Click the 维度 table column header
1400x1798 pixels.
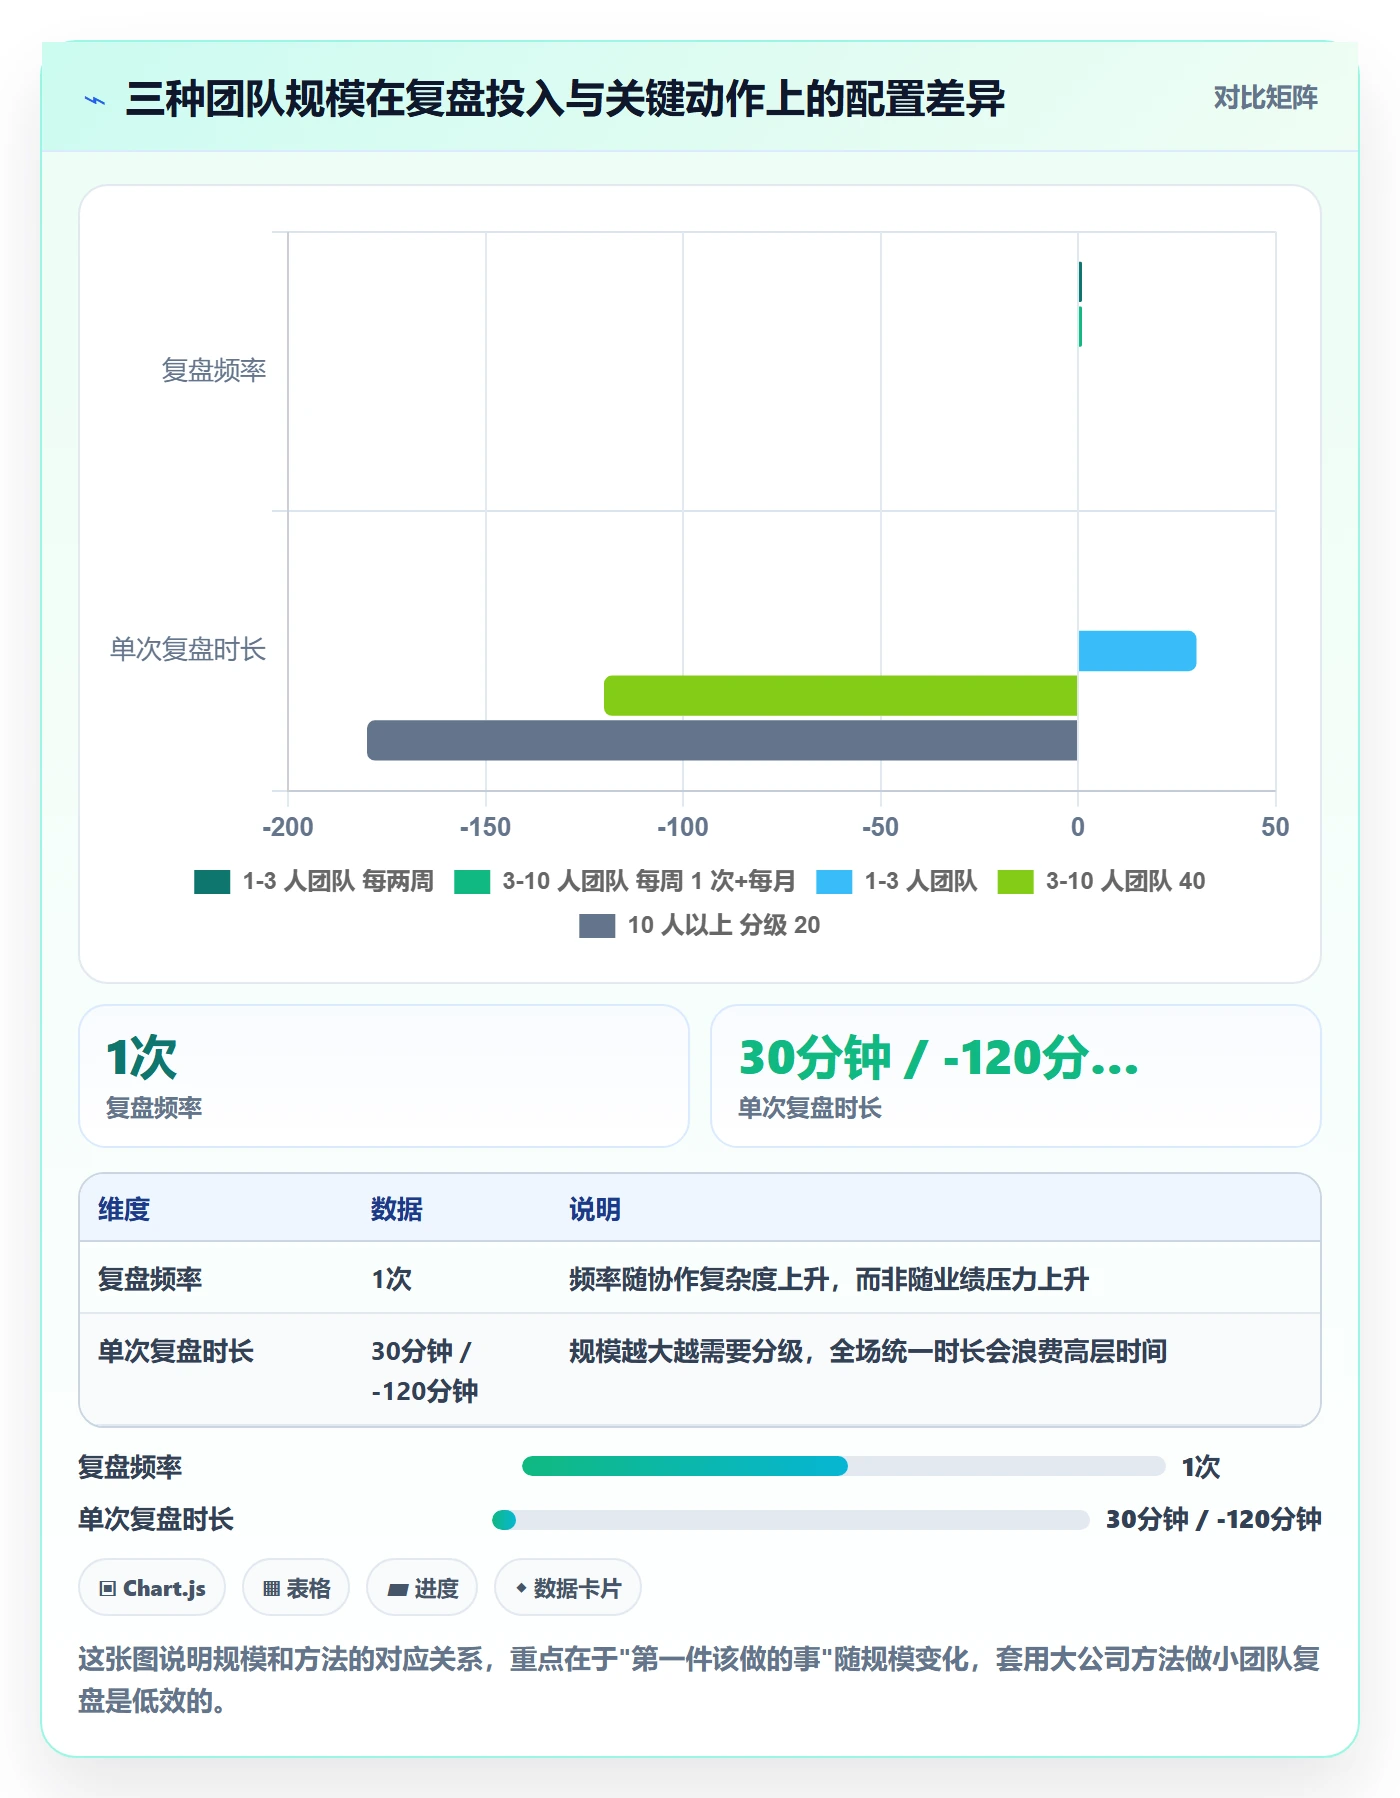[124, 1209]
